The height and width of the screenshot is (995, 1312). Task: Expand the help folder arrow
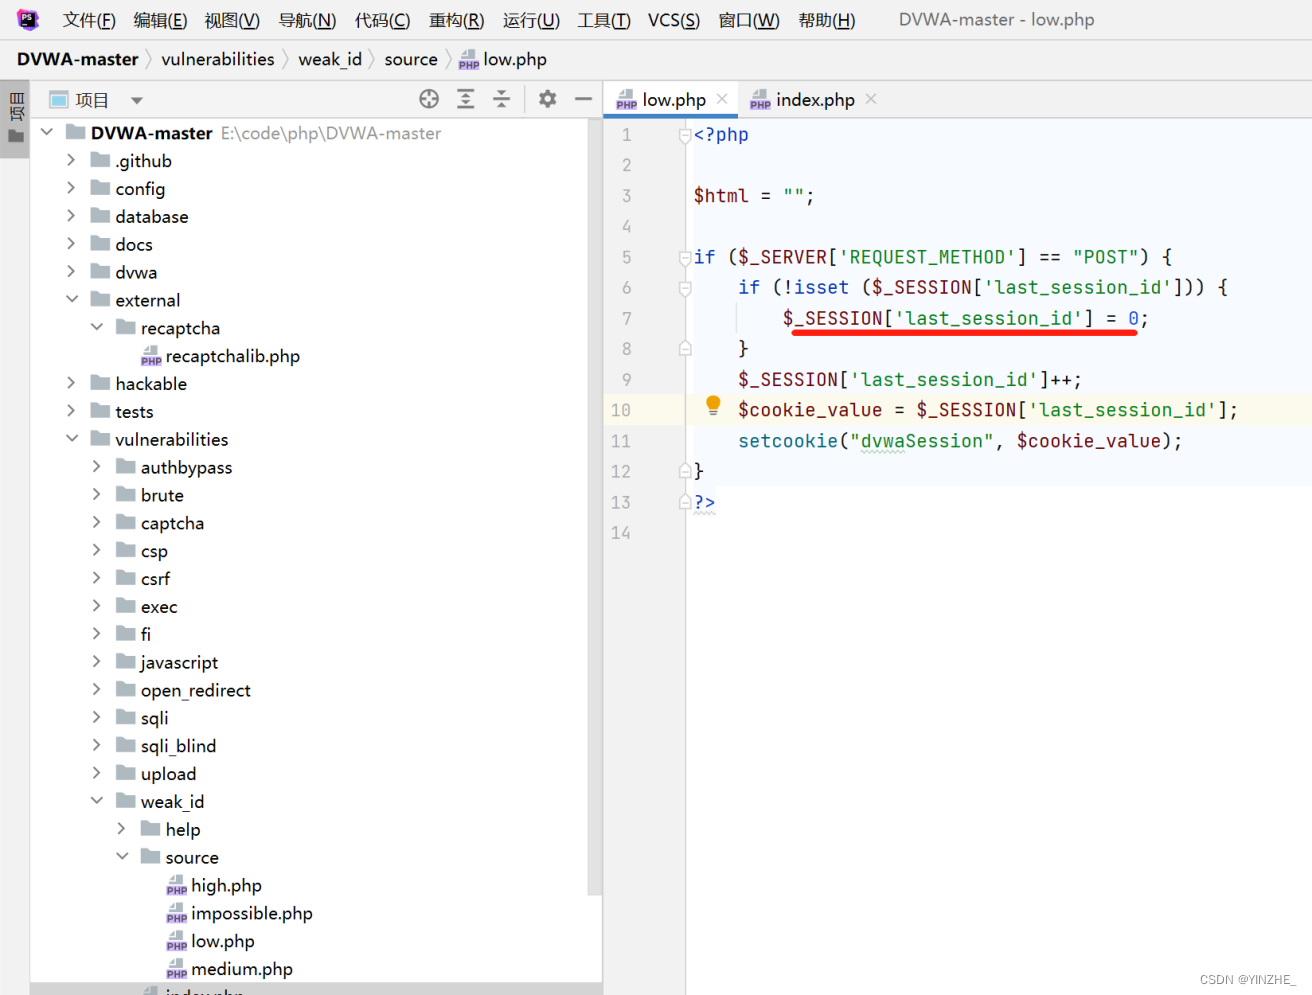tap(121, 829)
